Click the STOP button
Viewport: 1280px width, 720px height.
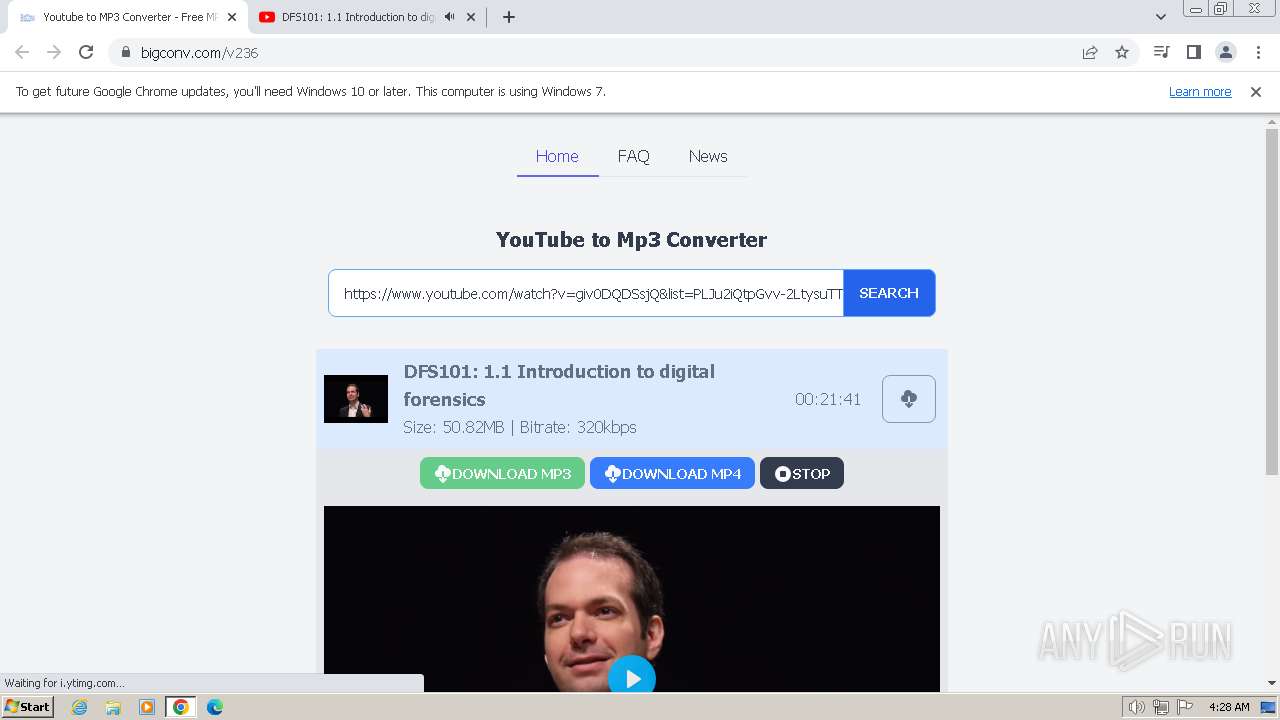(x=802, y=474)
